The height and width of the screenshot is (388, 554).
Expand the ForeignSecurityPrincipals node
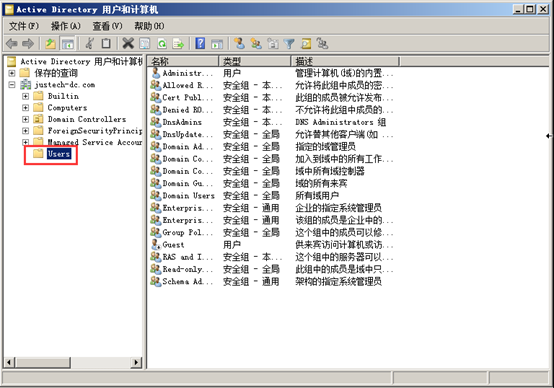[25, 131]
